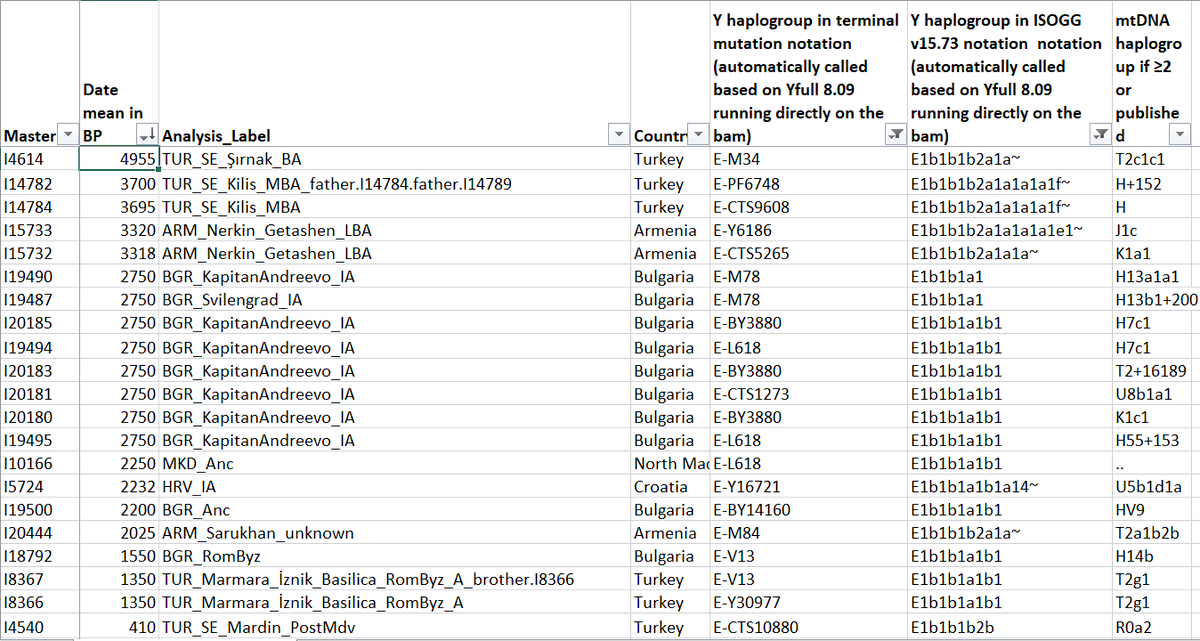Select the BGR_Svilengrad_IA label cell
This screenshot has width=1200, height=641.
(394, 300)
